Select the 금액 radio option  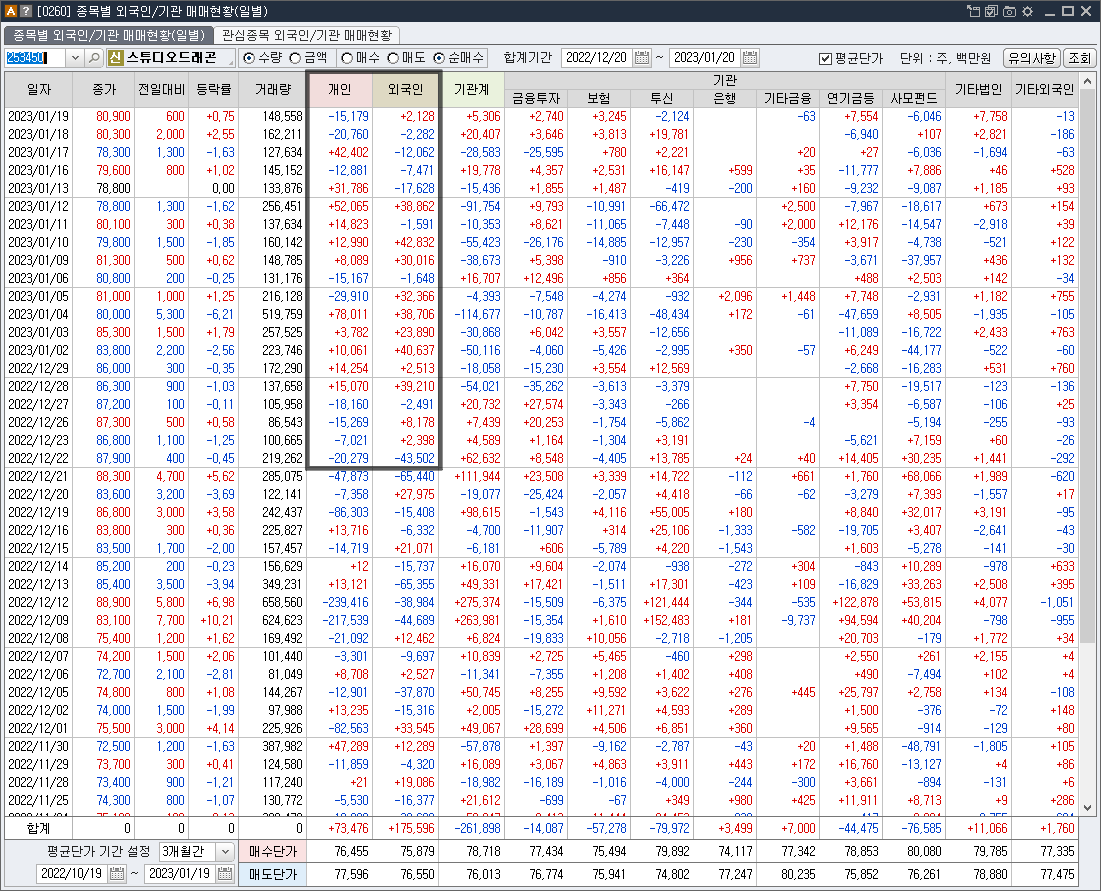click(295, 58)
